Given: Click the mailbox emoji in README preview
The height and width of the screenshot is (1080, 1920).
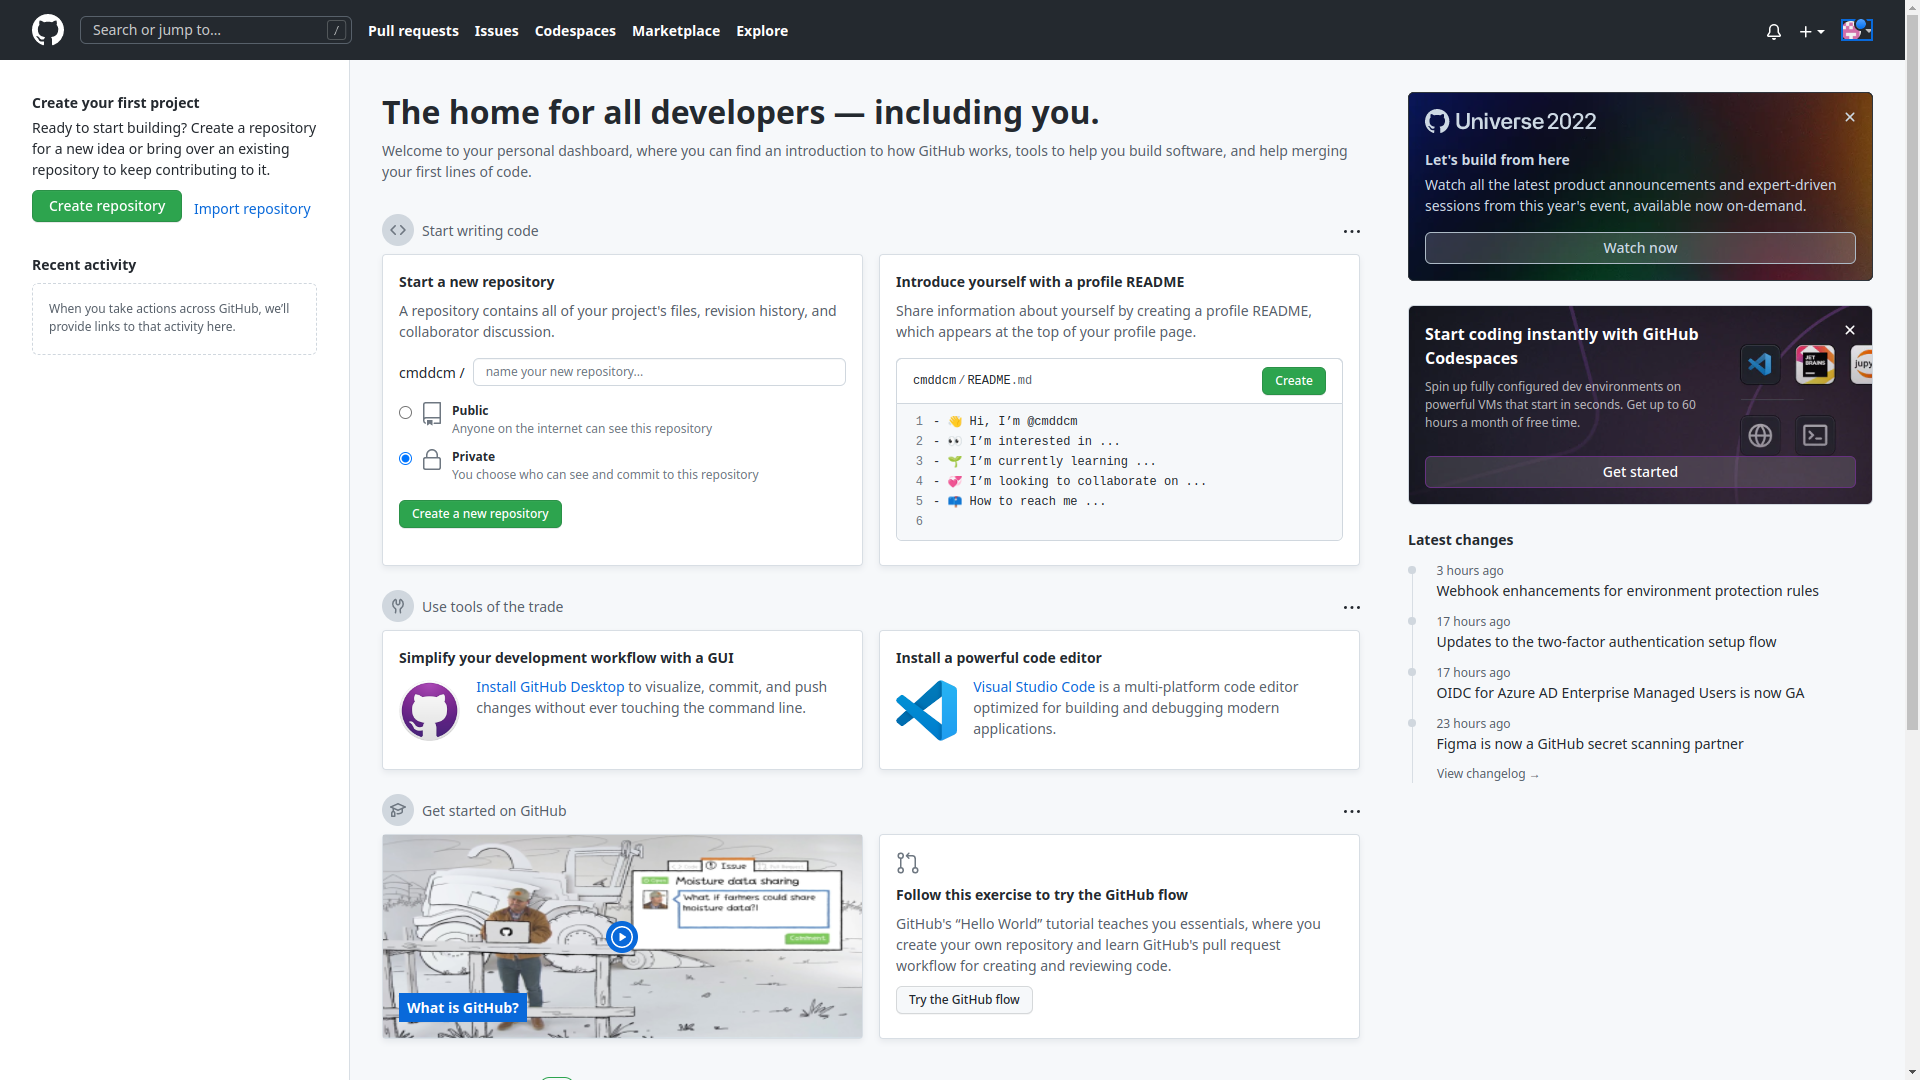Looking at the screenshot, I should [955, 502].
